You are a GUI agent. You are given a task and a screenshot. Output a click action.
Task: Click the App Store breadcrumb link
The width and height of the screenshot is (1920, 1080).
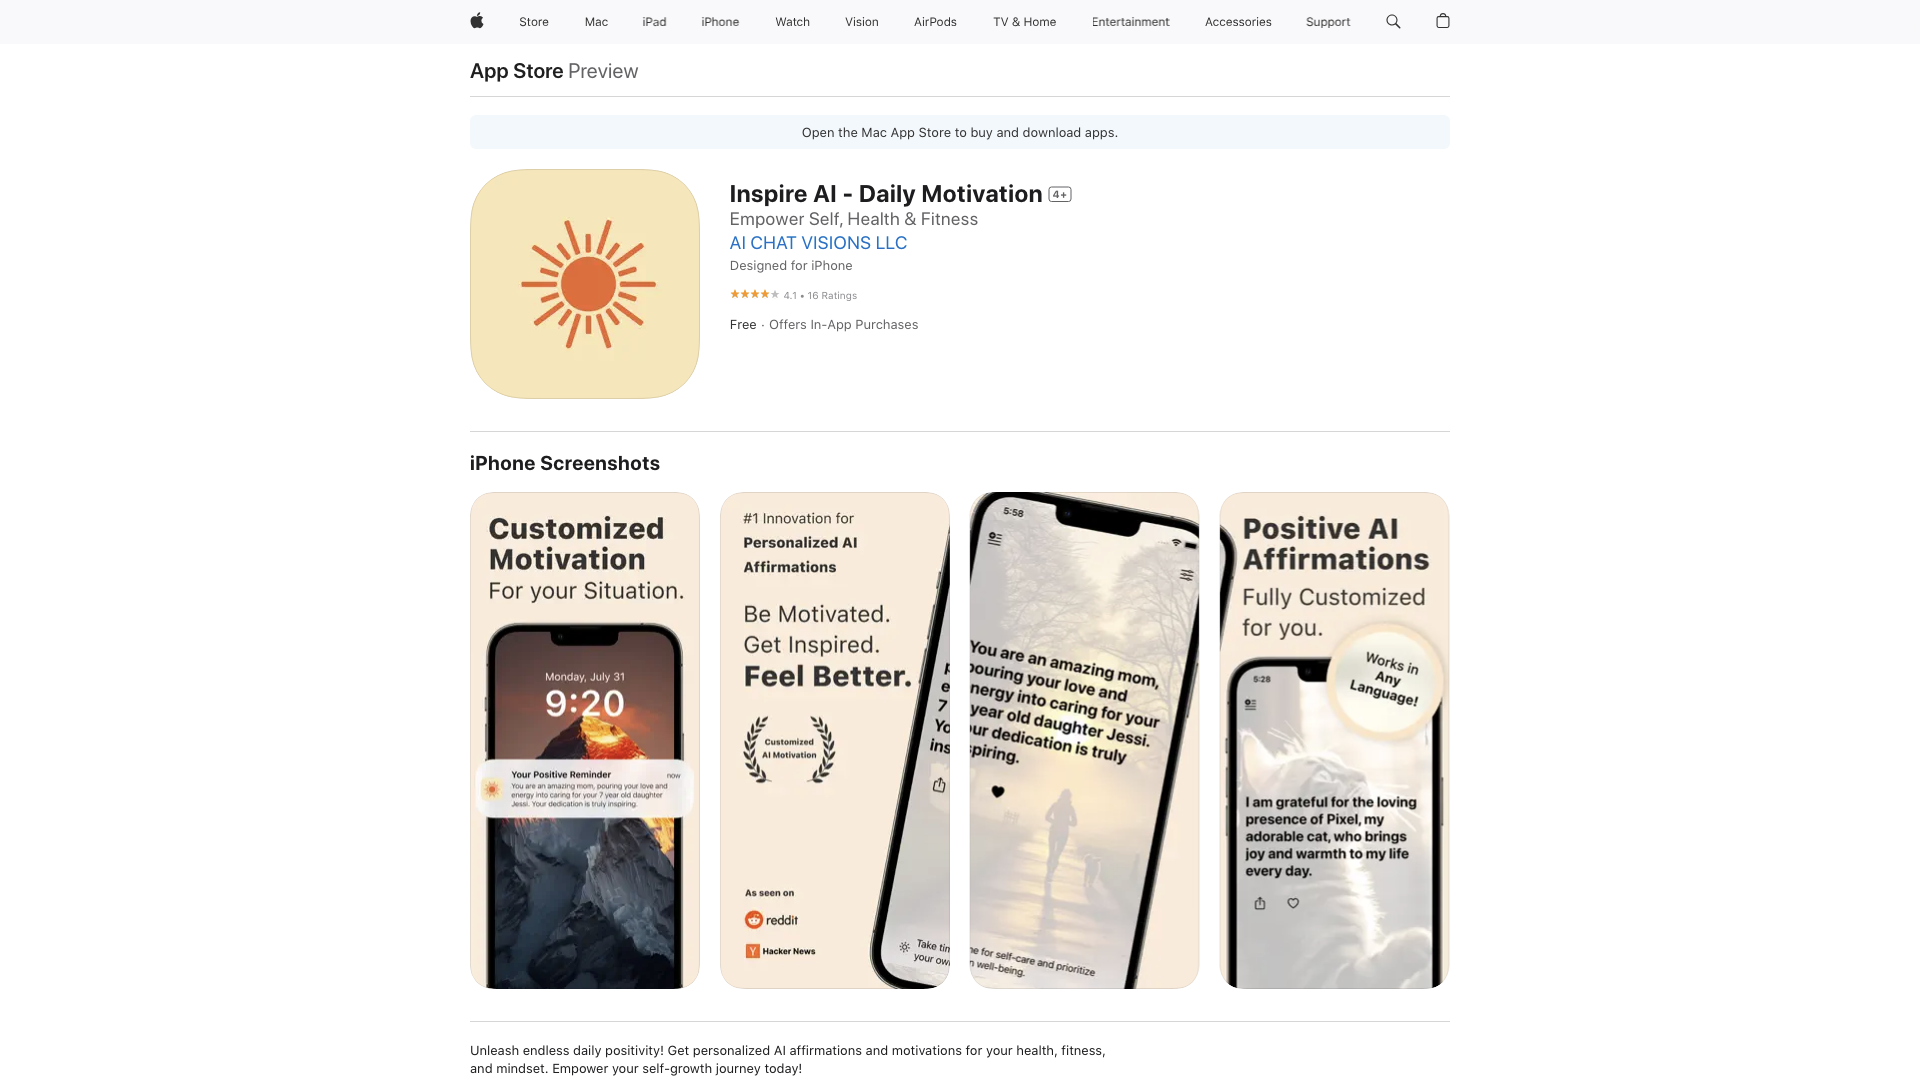pyautogui.click(x=516, y=70)
